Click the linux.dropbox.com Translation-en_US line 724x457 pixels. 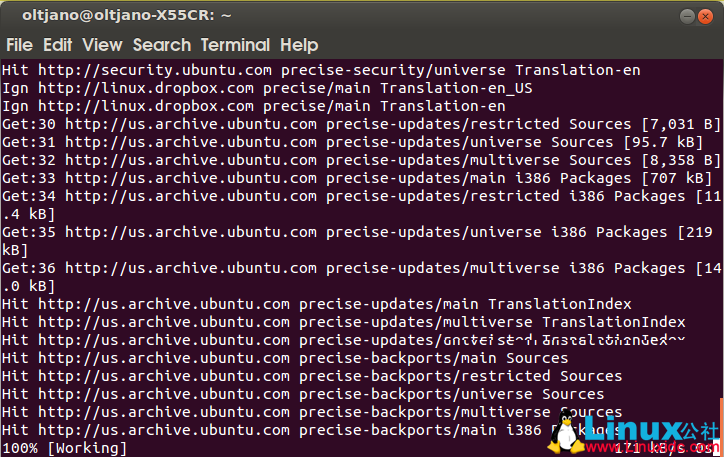click(x=267, y=88)
